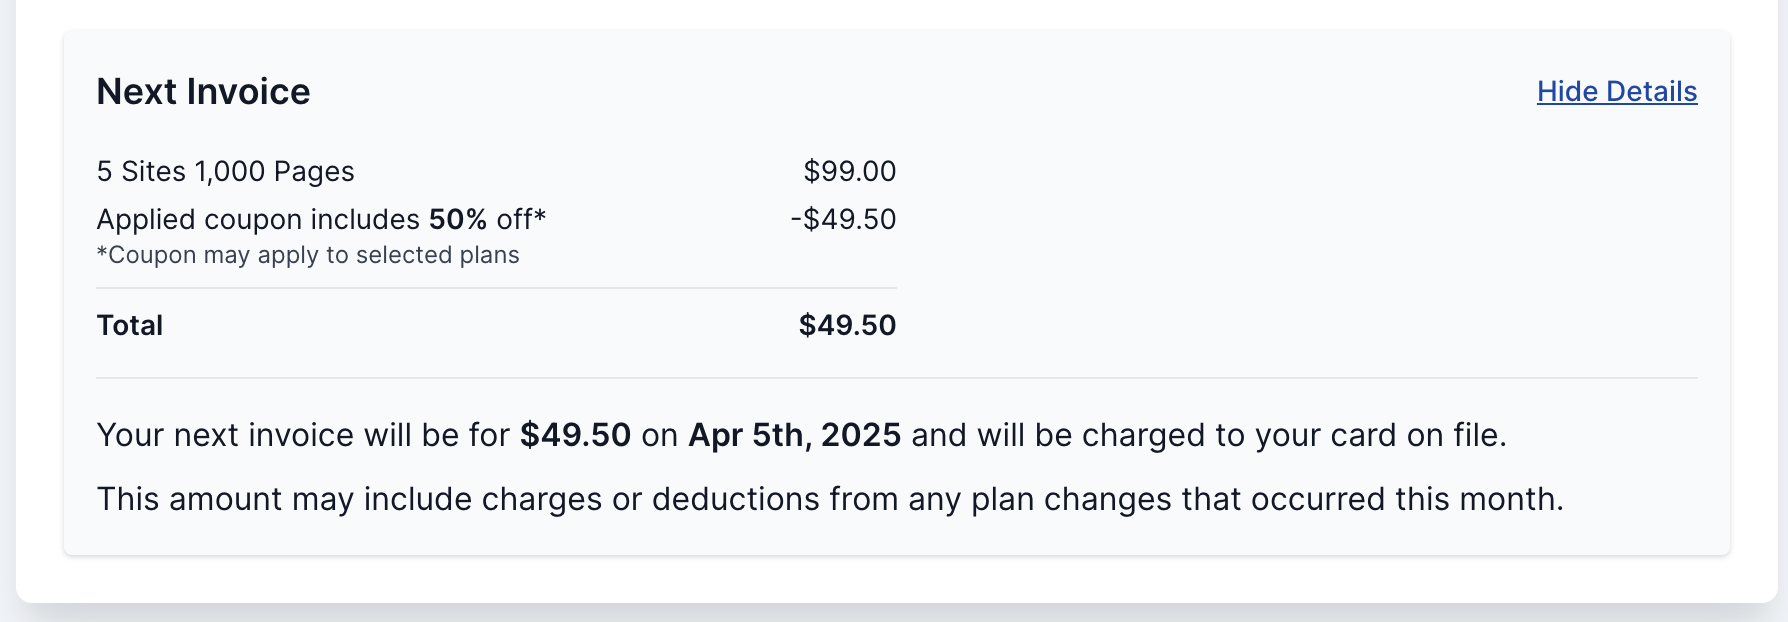
Task: Click the Hide Details link
Action: [1616, 91]
